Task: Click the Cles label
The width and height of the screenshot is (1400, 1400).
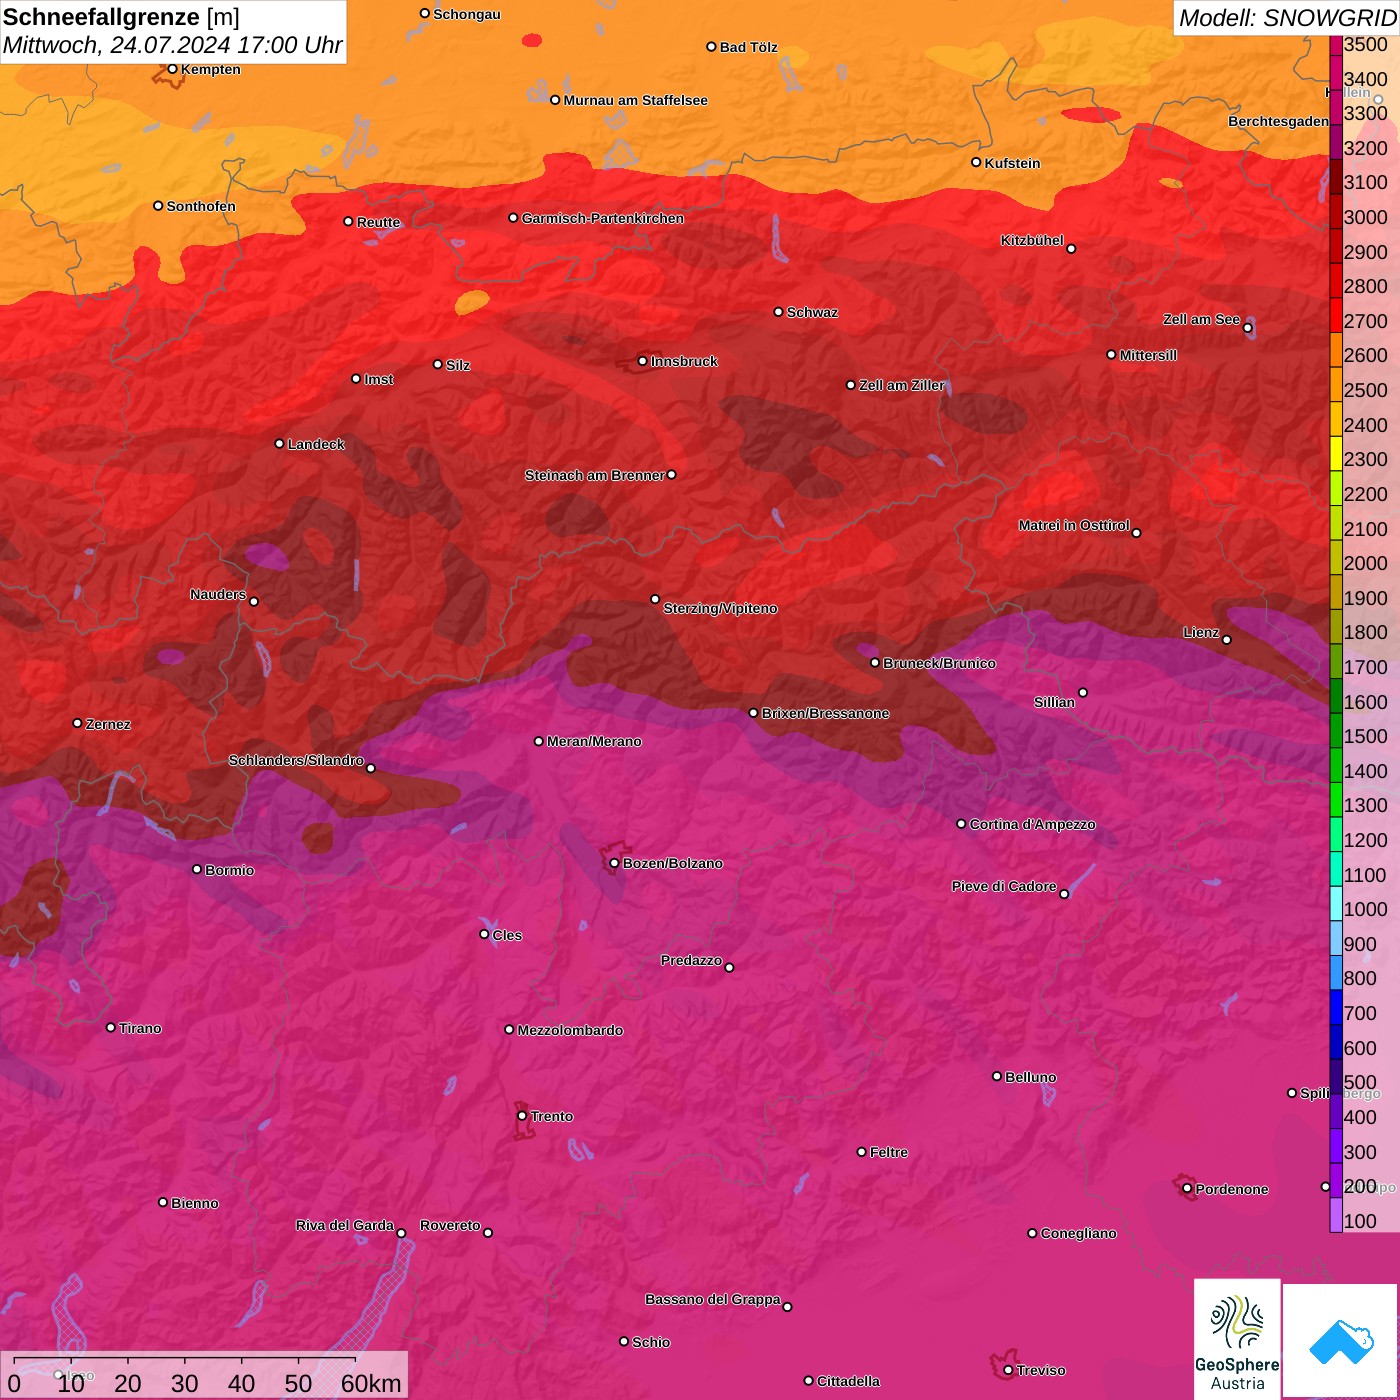Action: pyautogui.click(x=507, y=935)
